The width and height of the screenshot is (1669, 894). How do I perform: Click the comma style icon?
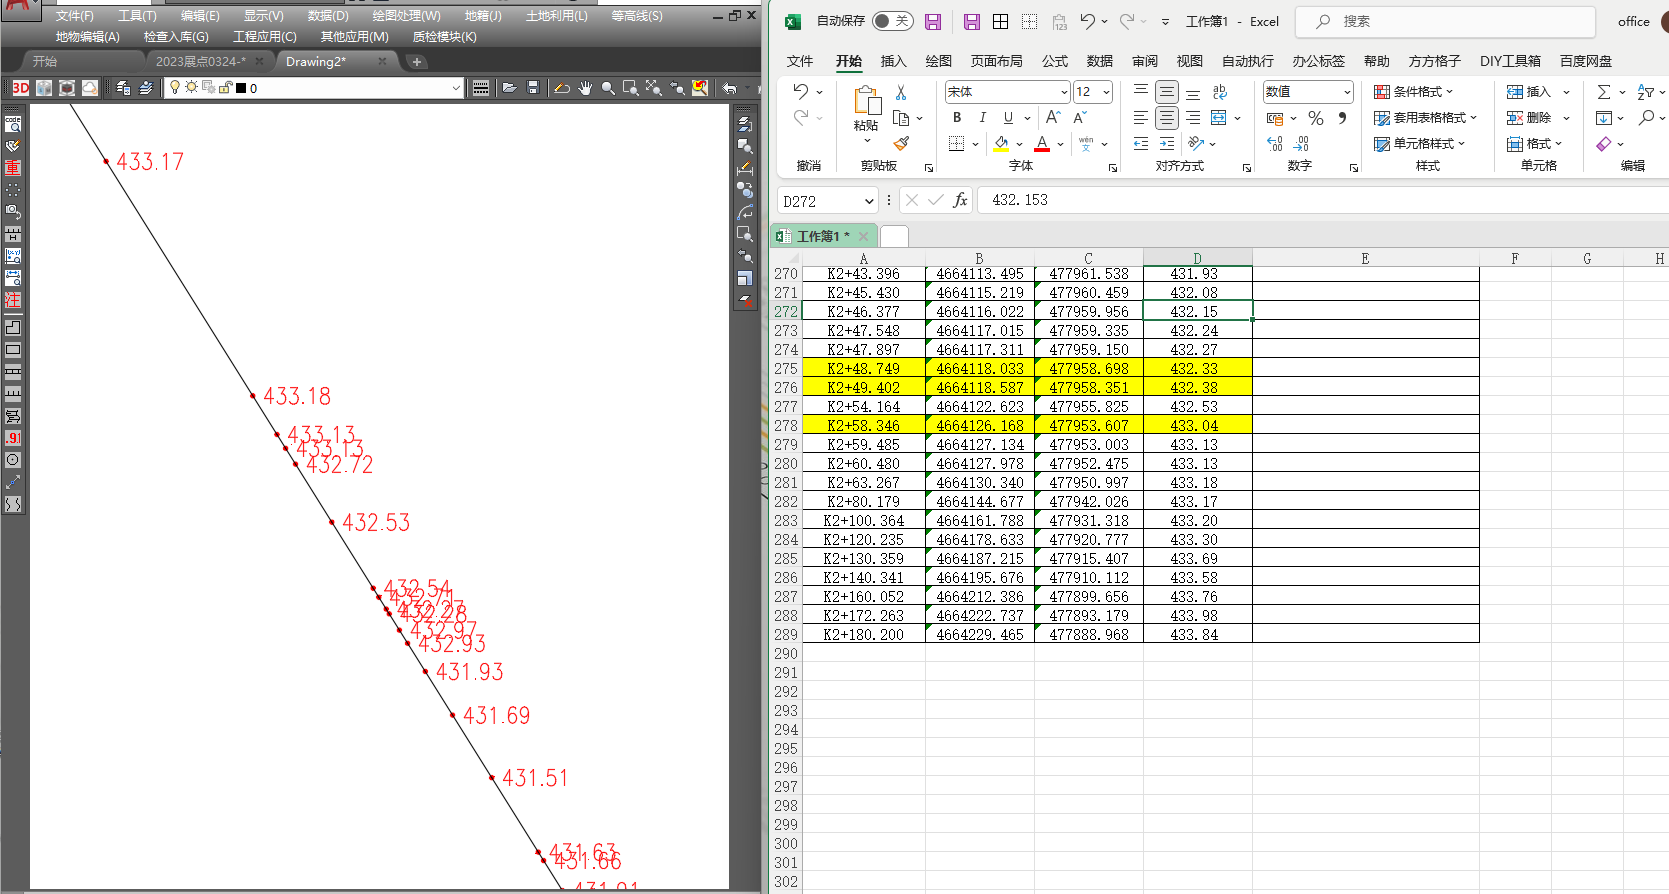tap(1343, 118)
